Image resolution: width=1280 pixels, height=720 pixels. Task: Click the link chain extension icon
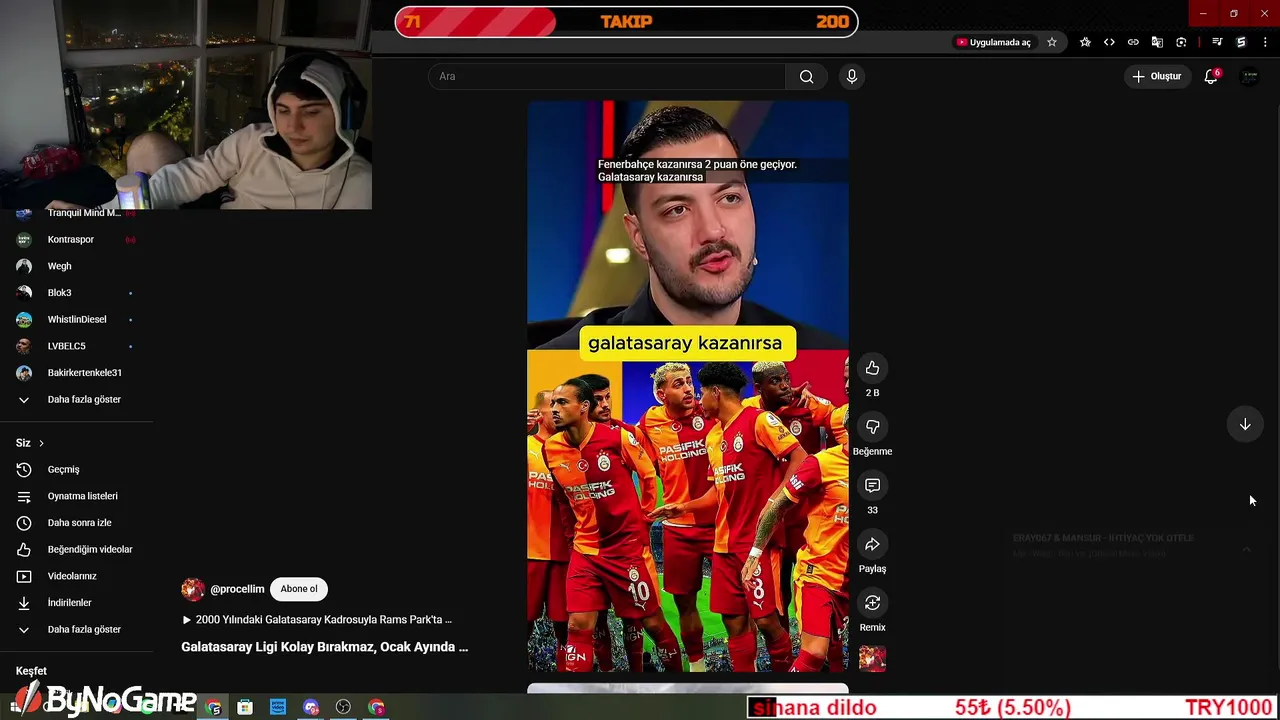point(1133,42)
